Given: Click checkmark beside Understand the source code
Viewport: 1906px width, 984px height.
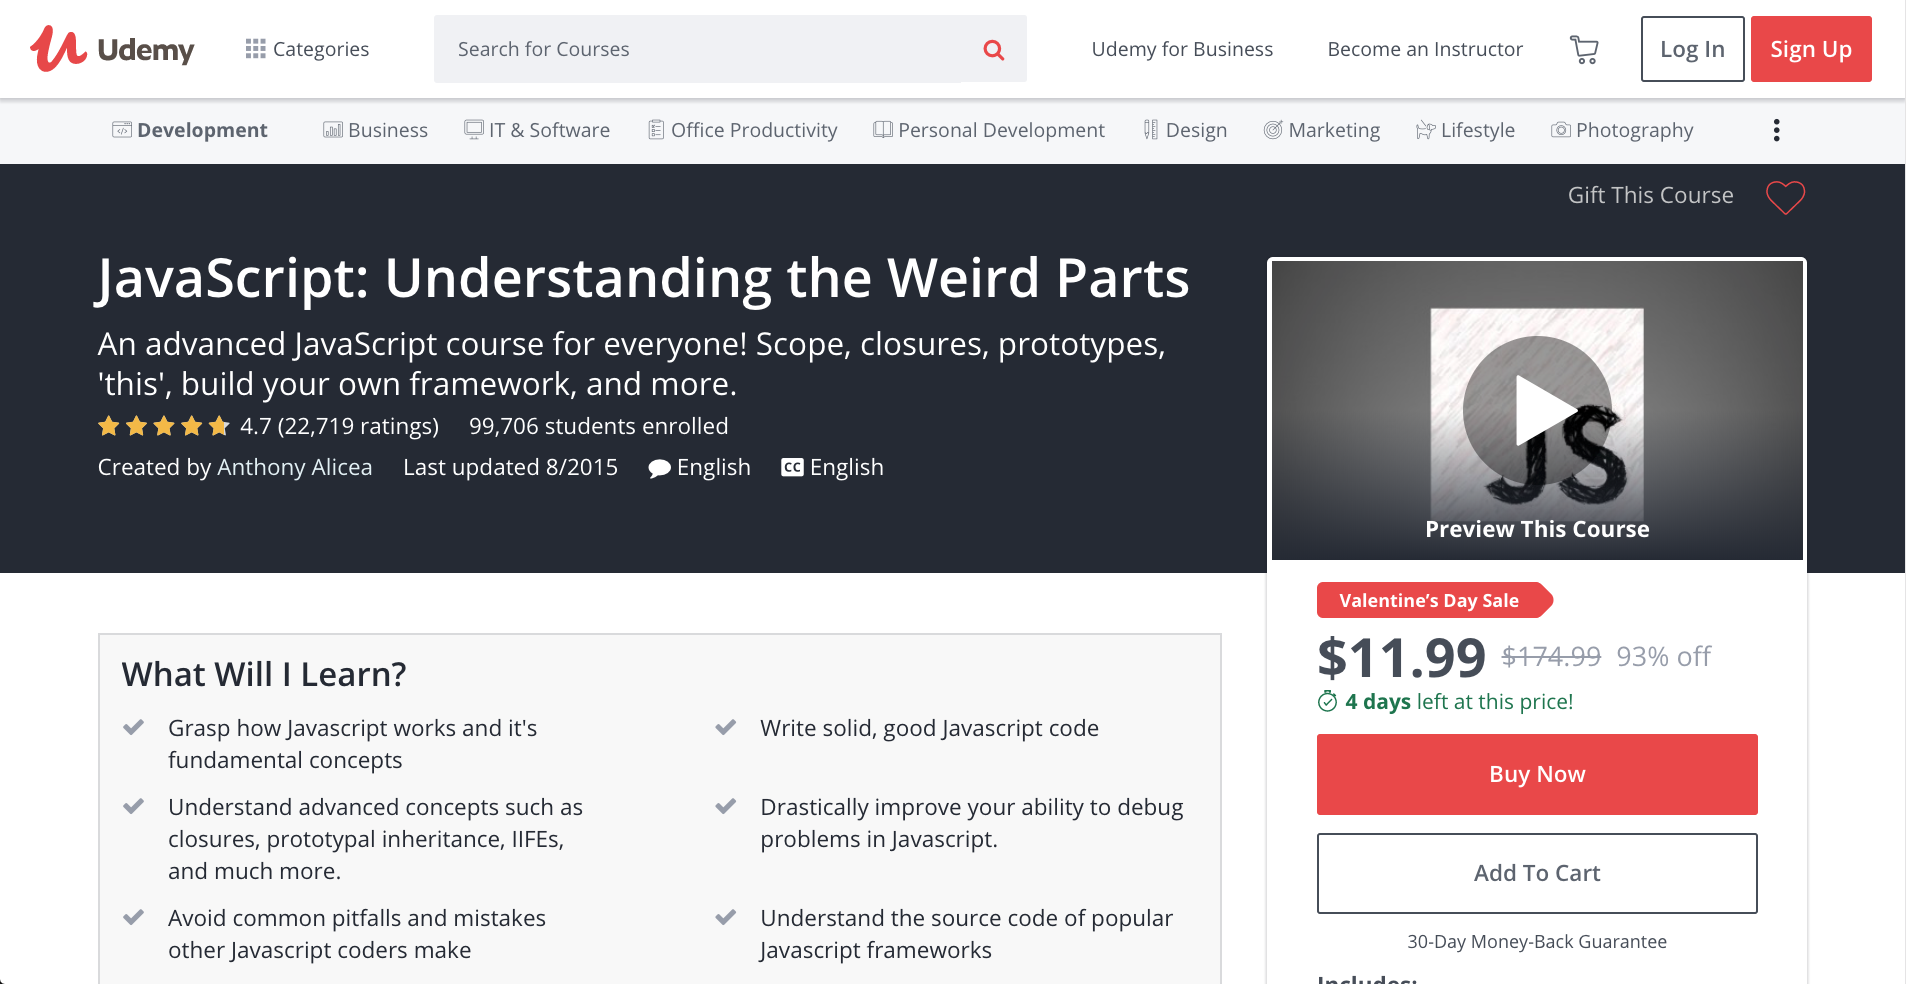Looking at the screenshot, I should coord(726,917).
